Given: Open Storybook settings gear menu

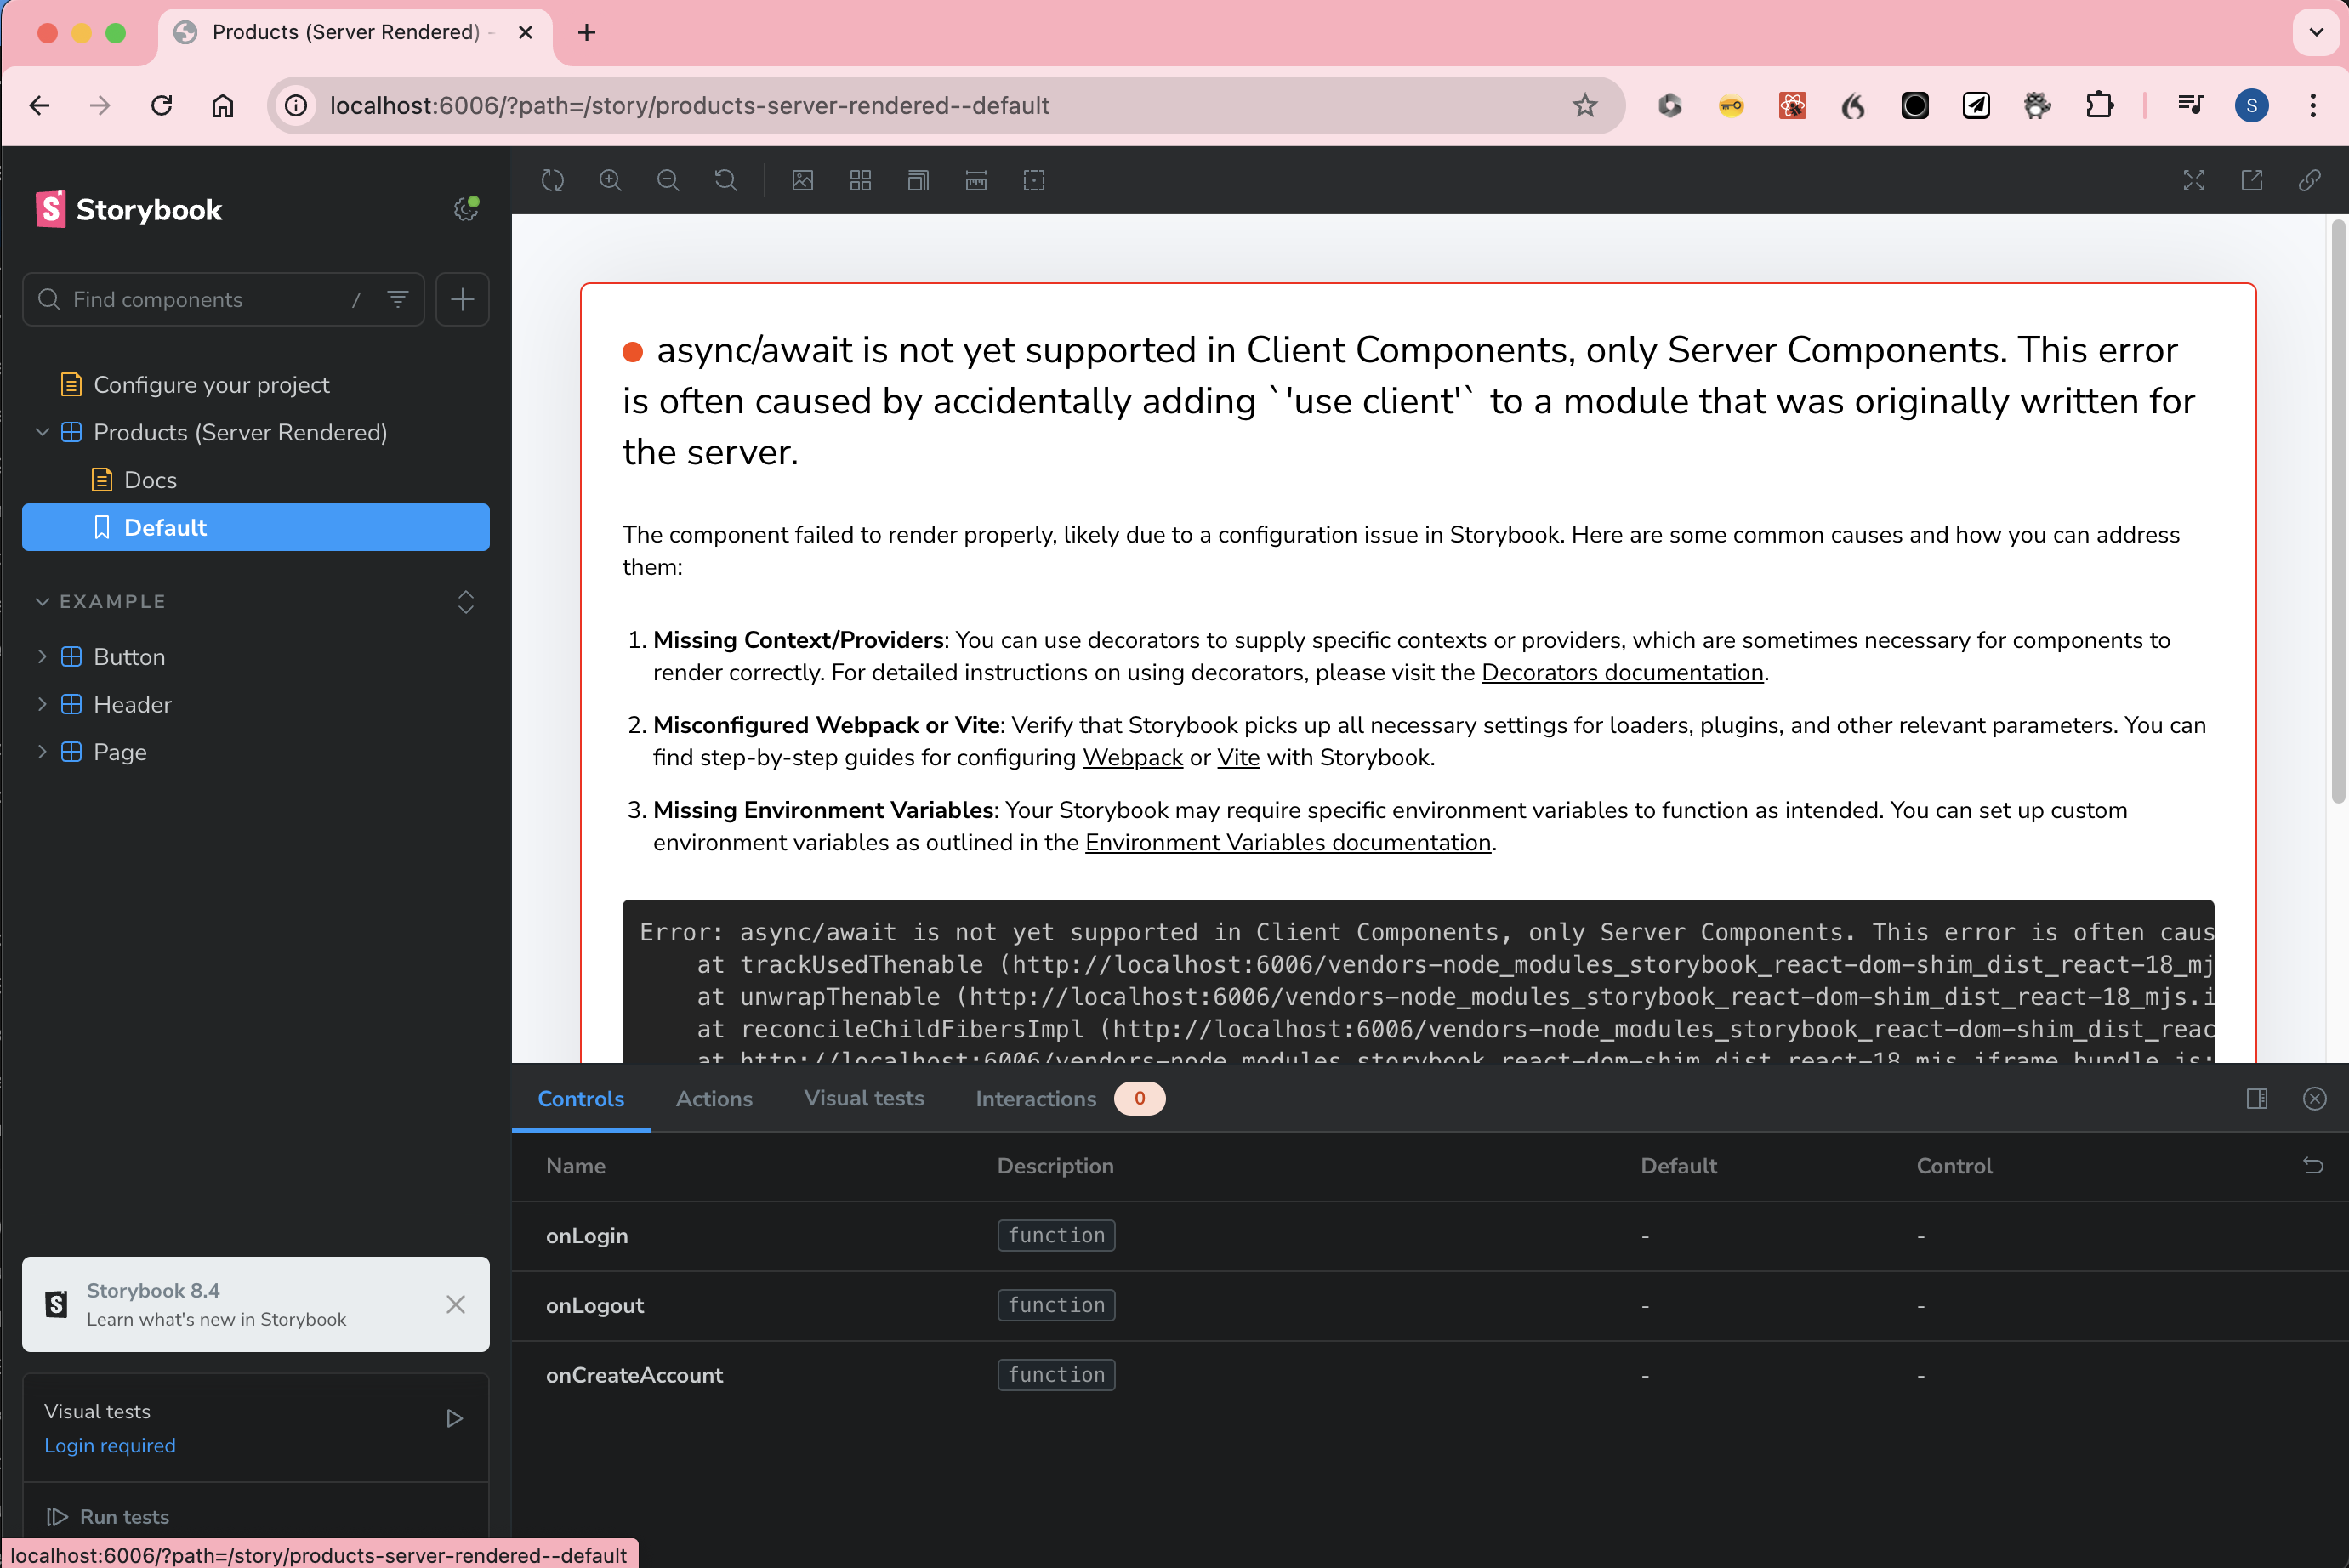Looking at the screenshot, I should click(x=466, y=208).
